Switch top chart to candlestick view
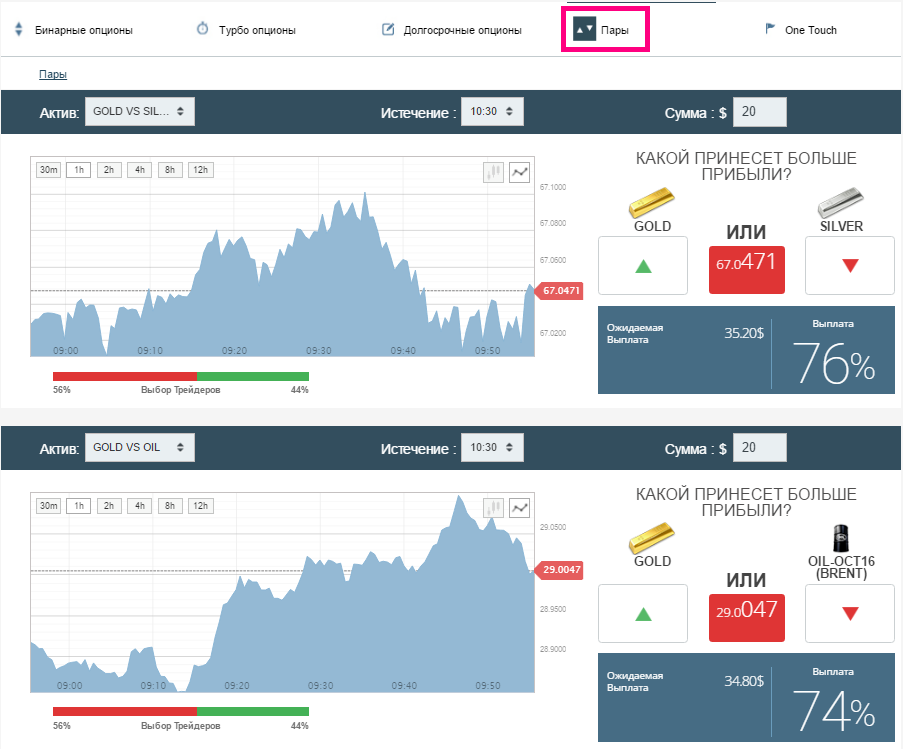Screen dimensions: 903x749 494,172
